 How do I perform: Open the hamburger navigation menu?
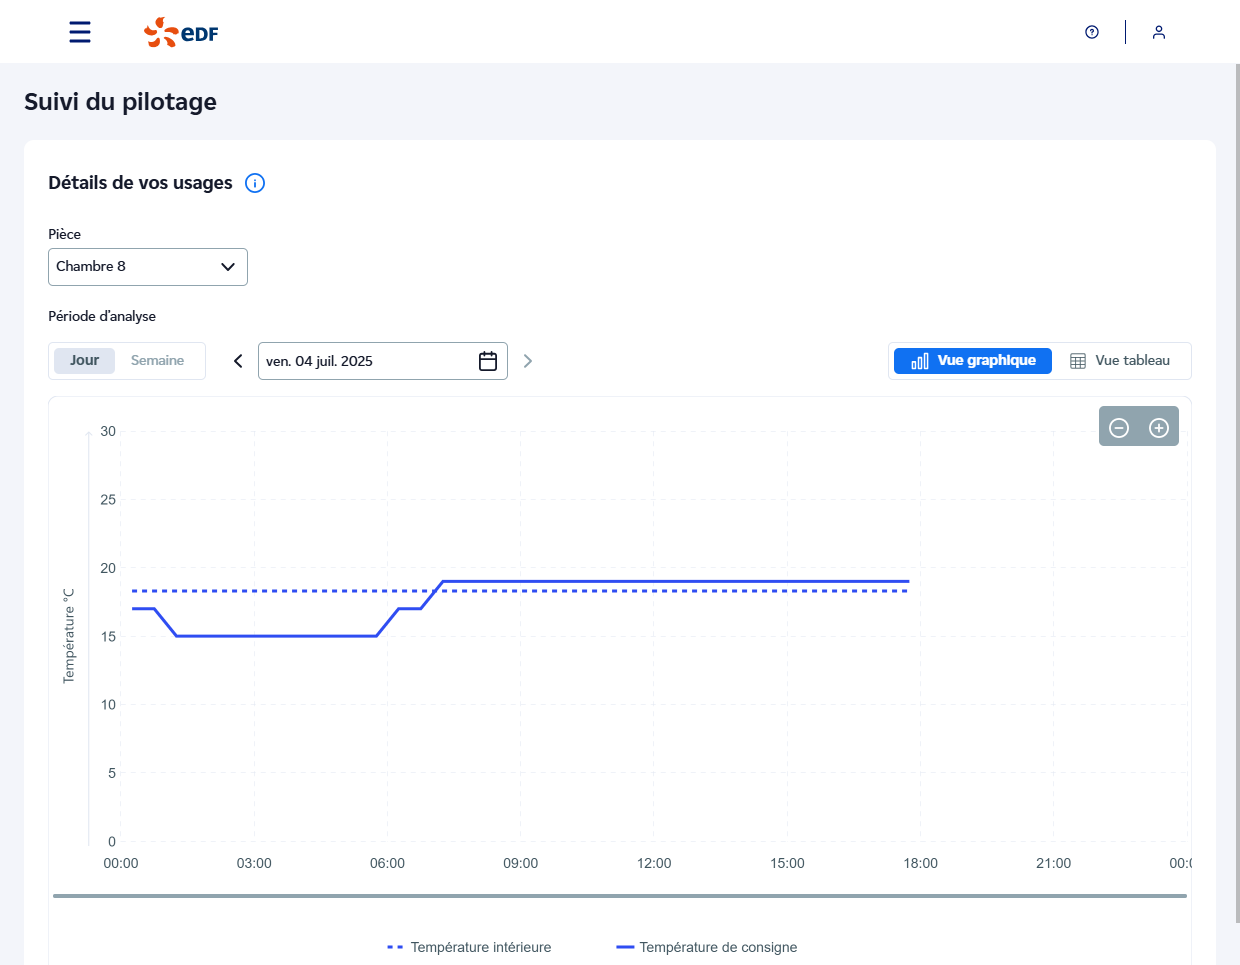pyautogui.click(x=80, y=32)
